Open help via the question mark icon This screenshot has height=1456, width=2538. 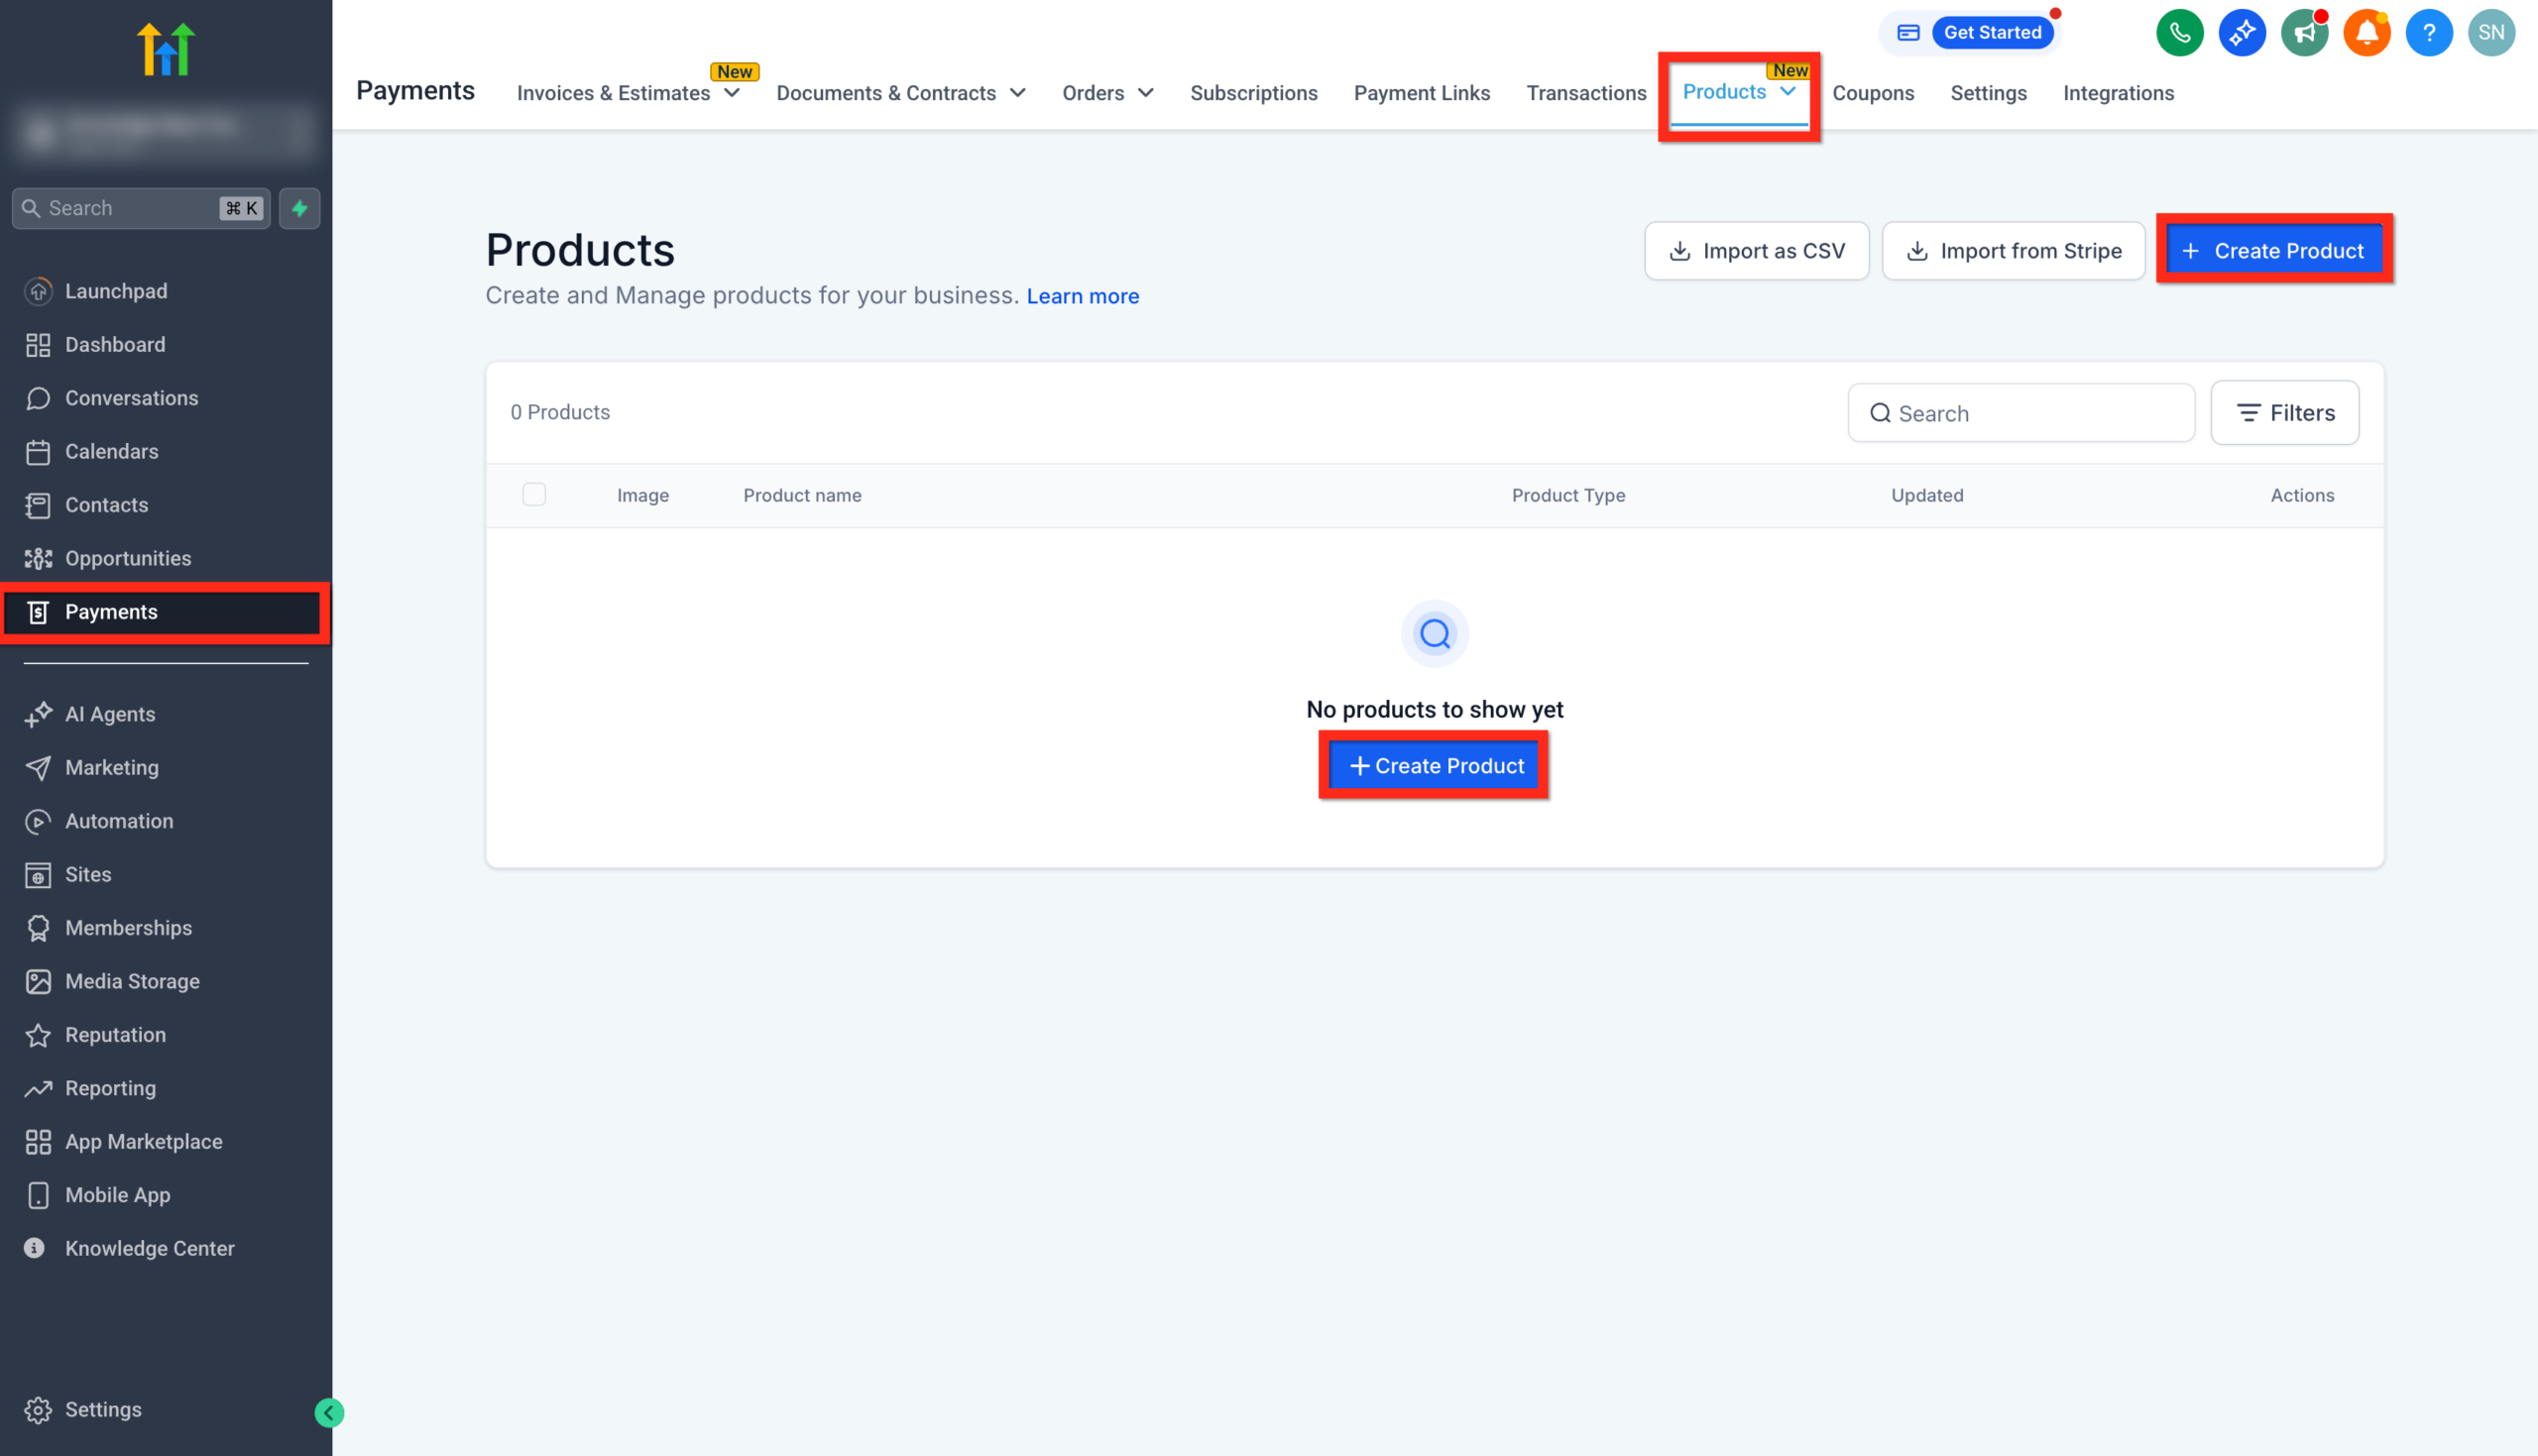pos(2430,32)
